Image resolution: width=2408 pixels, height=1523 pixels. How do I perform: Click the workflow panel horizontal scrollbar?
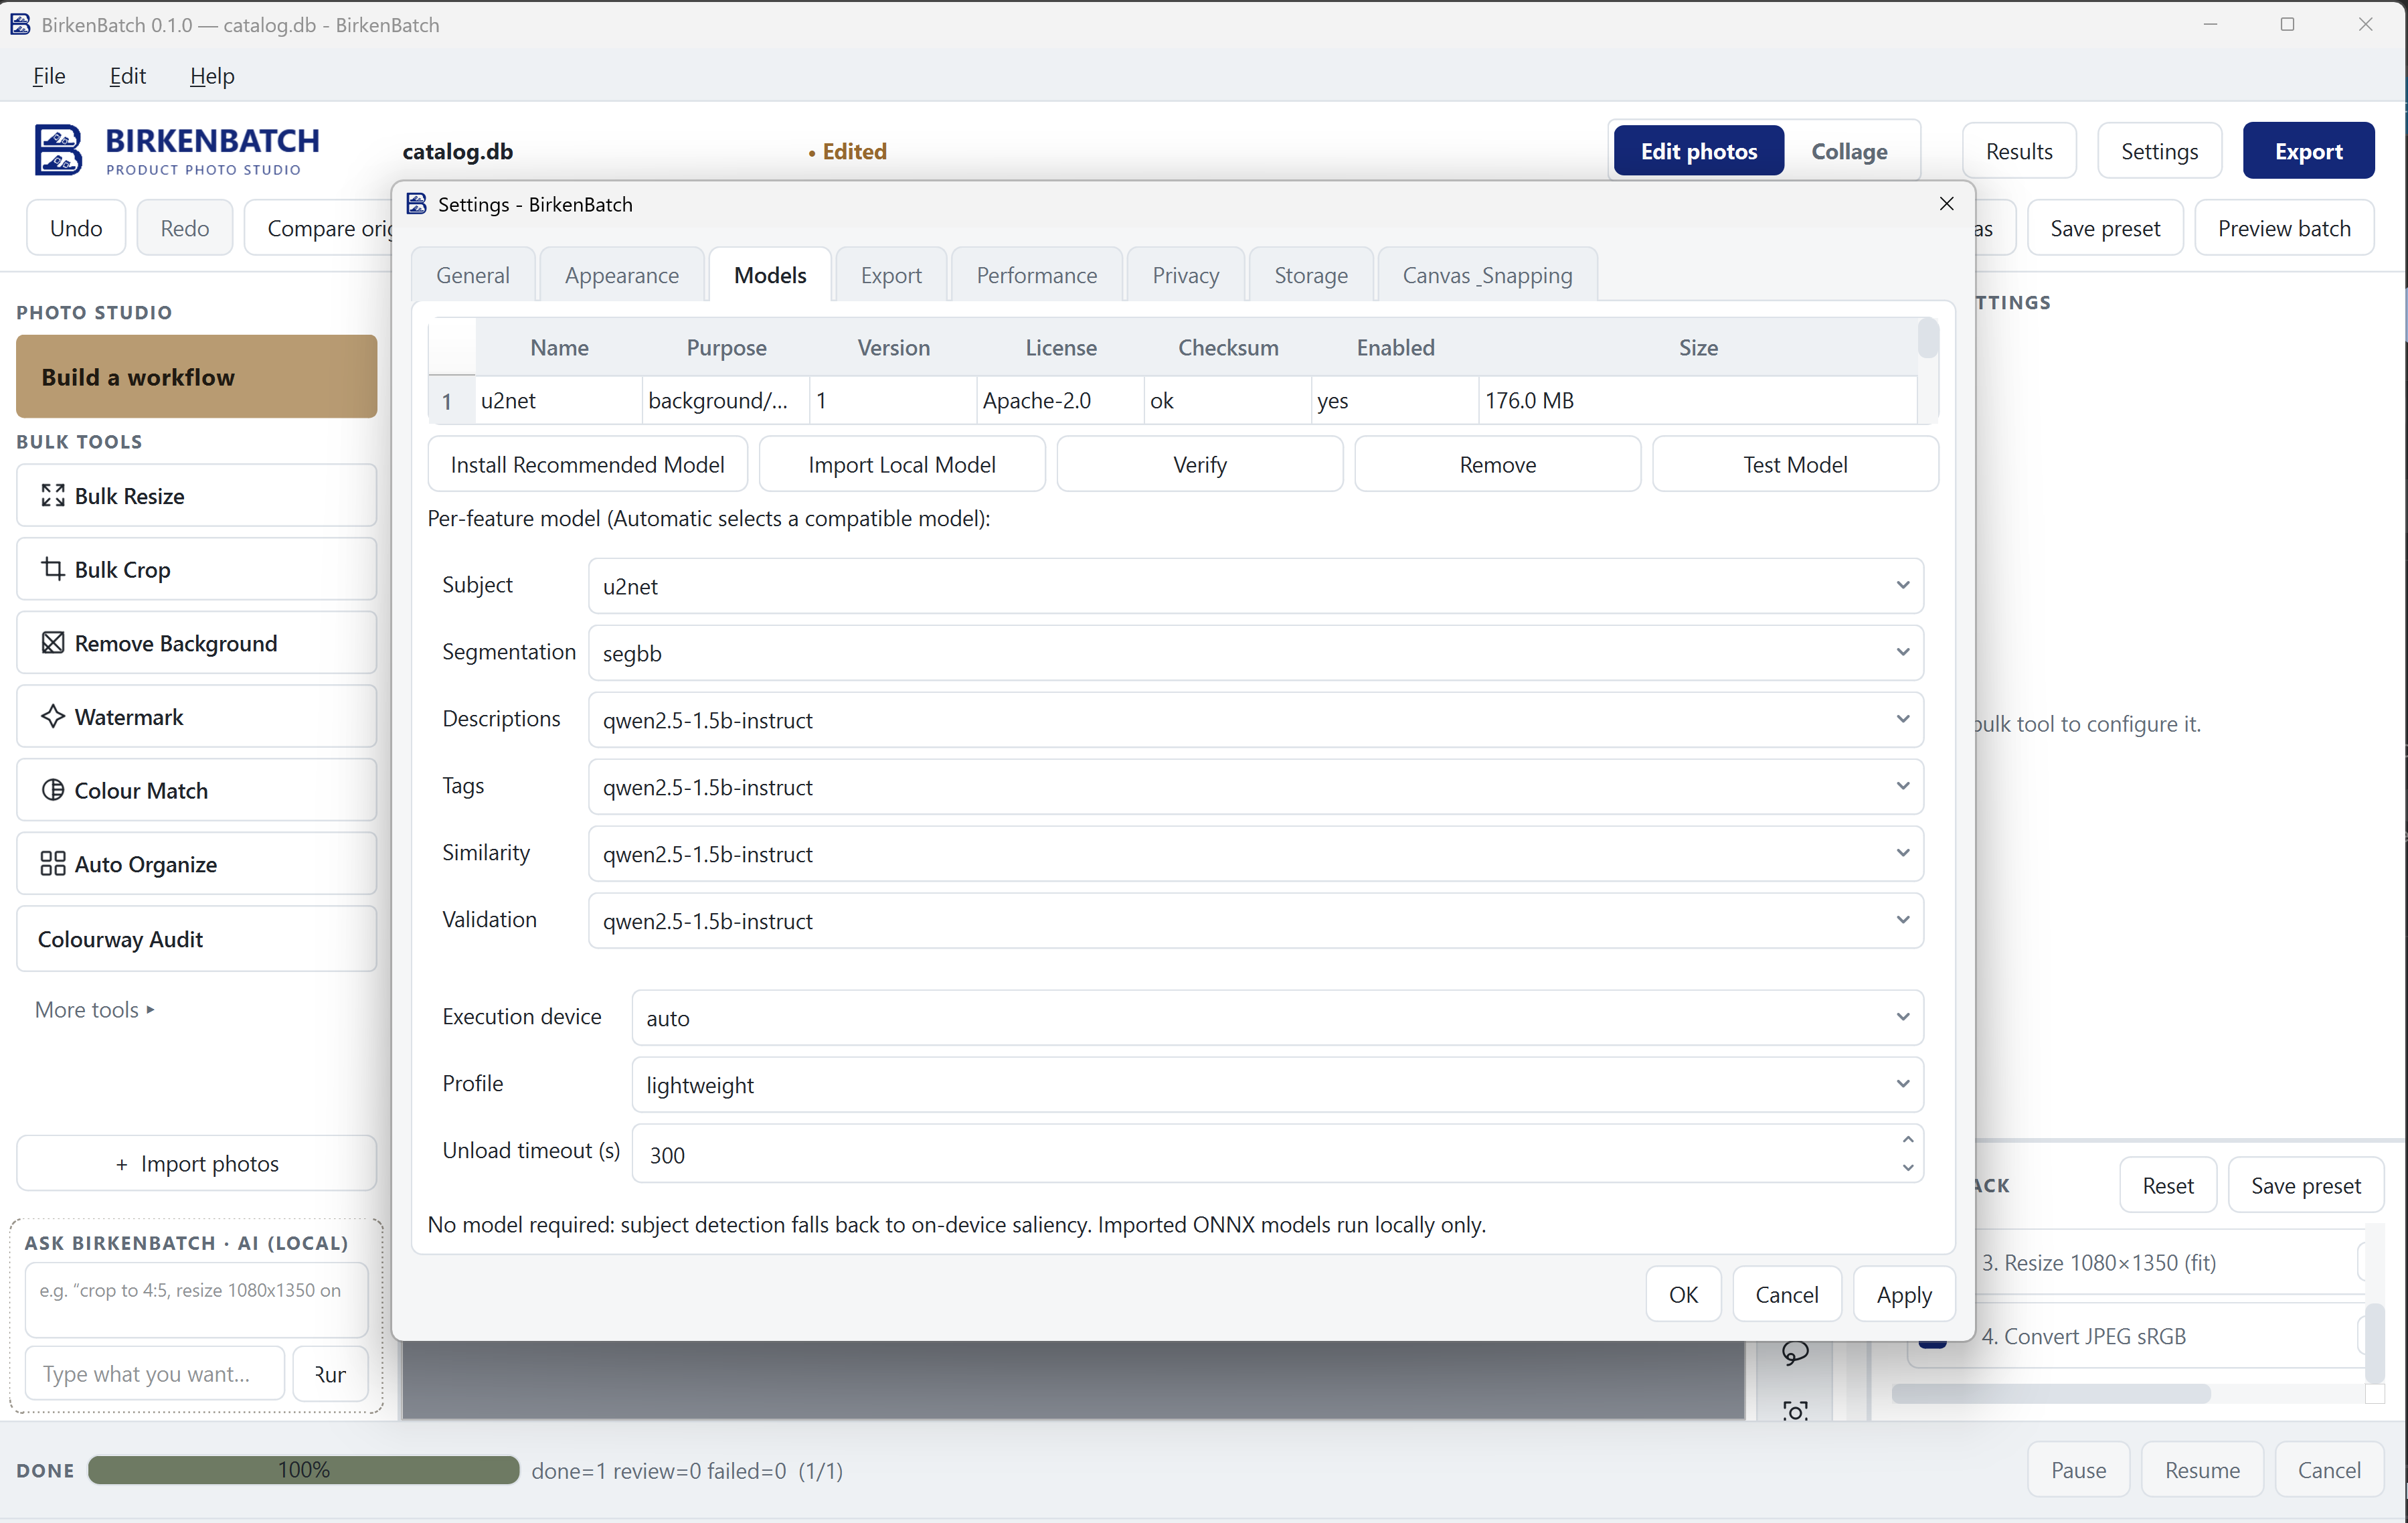[x=2051, y=1394]
